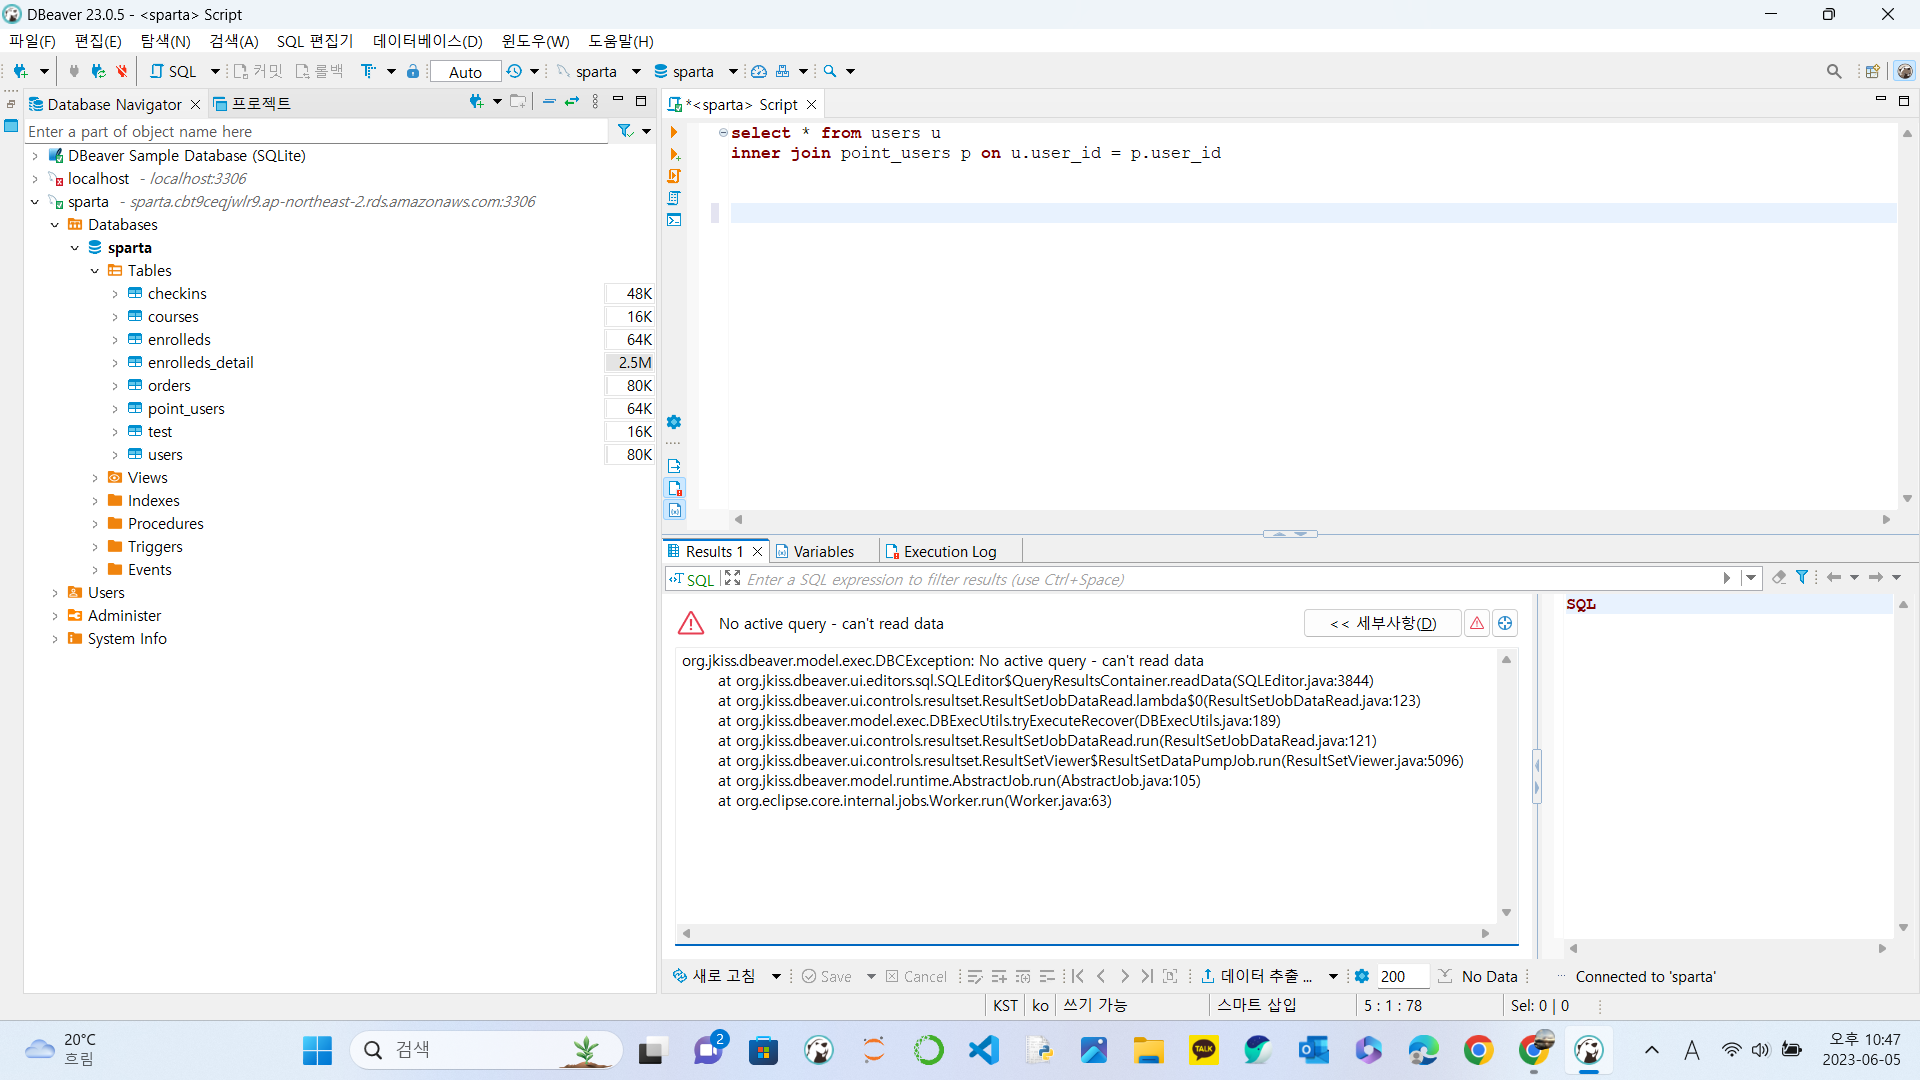Toggle the SQL filter mode button in results
Viewport: 1920px width, 1080px height.
693,579
